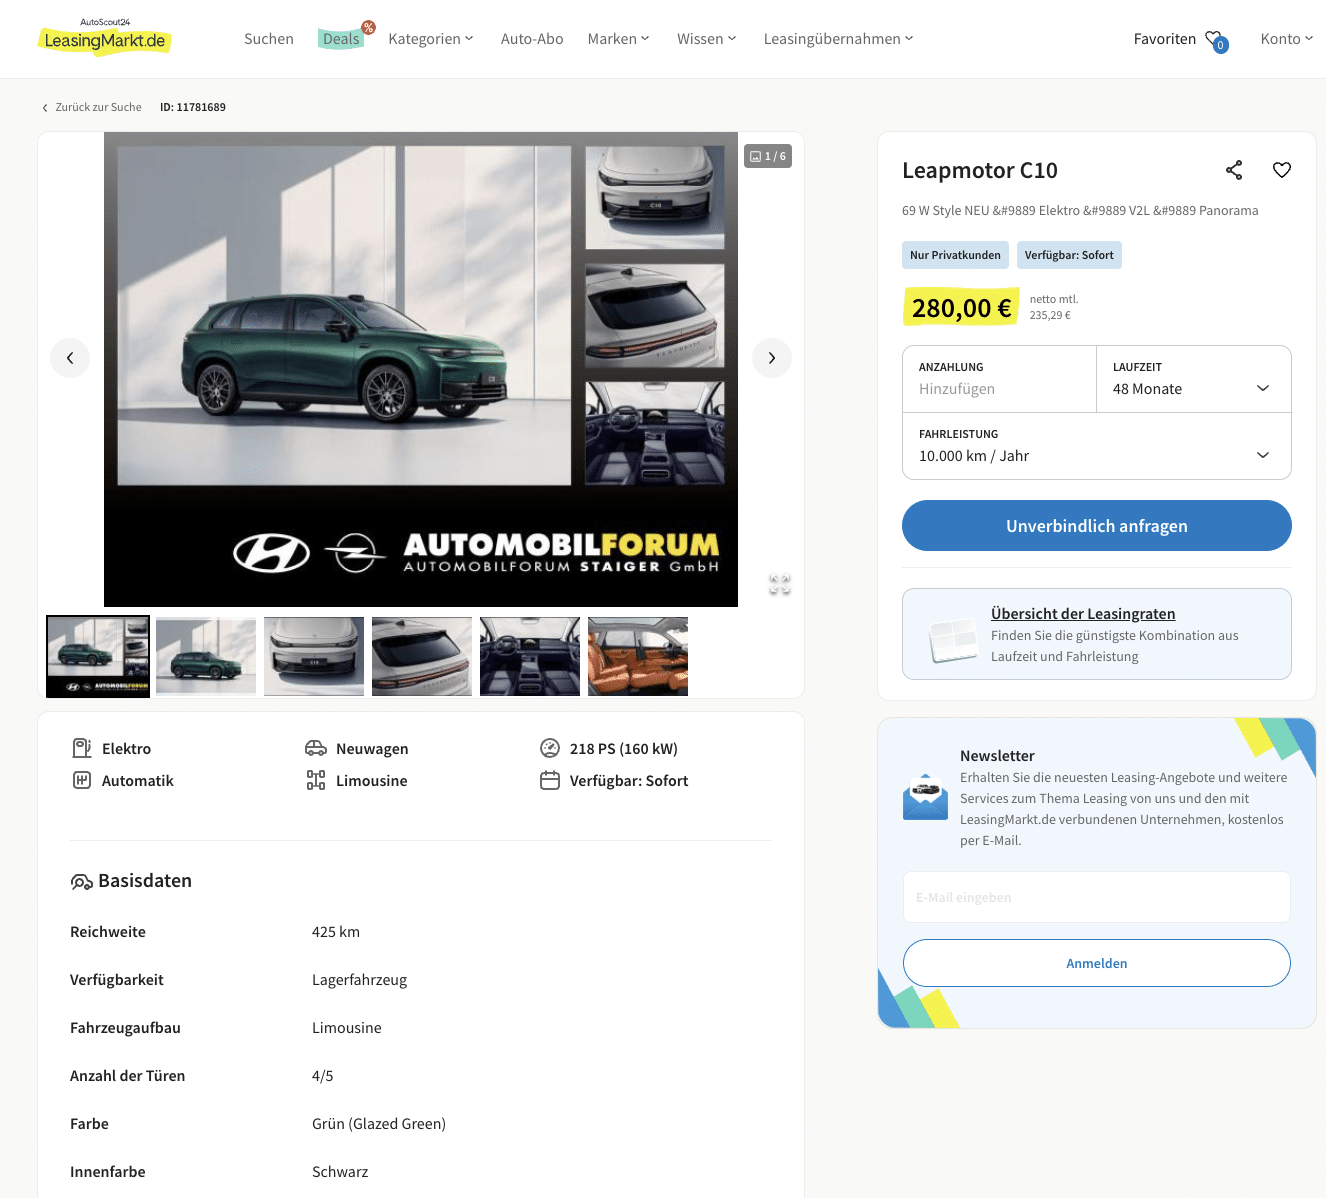1326x1198 pixels.
Task: Click the Nur Privatkunden tag
Action: point(955,255)
